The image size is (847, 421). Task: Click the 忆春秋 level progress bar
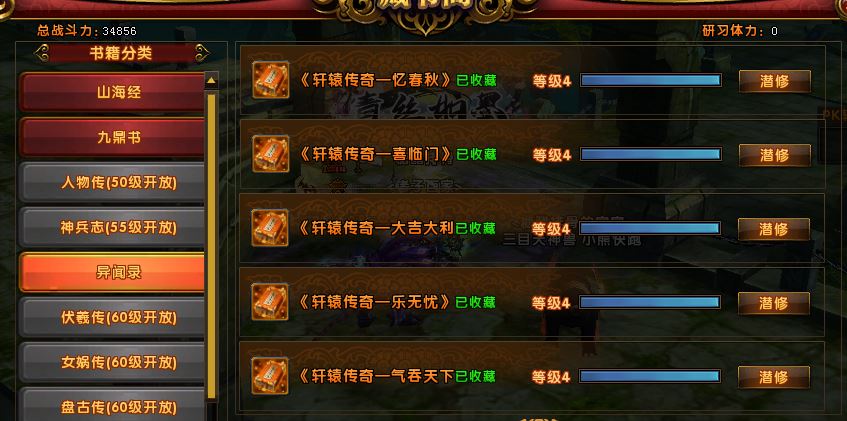pyautogui.click(x=651, y=81)
